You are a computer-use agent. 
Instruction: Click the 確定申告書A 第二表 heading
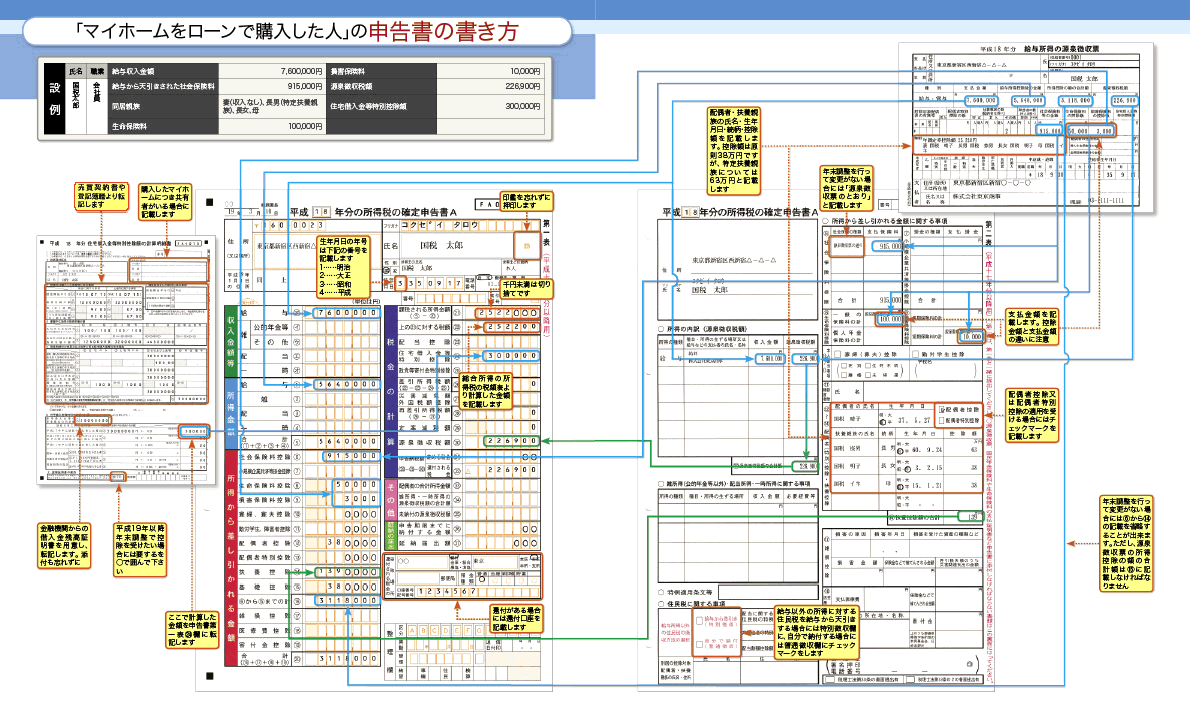[x=740, y=213]
